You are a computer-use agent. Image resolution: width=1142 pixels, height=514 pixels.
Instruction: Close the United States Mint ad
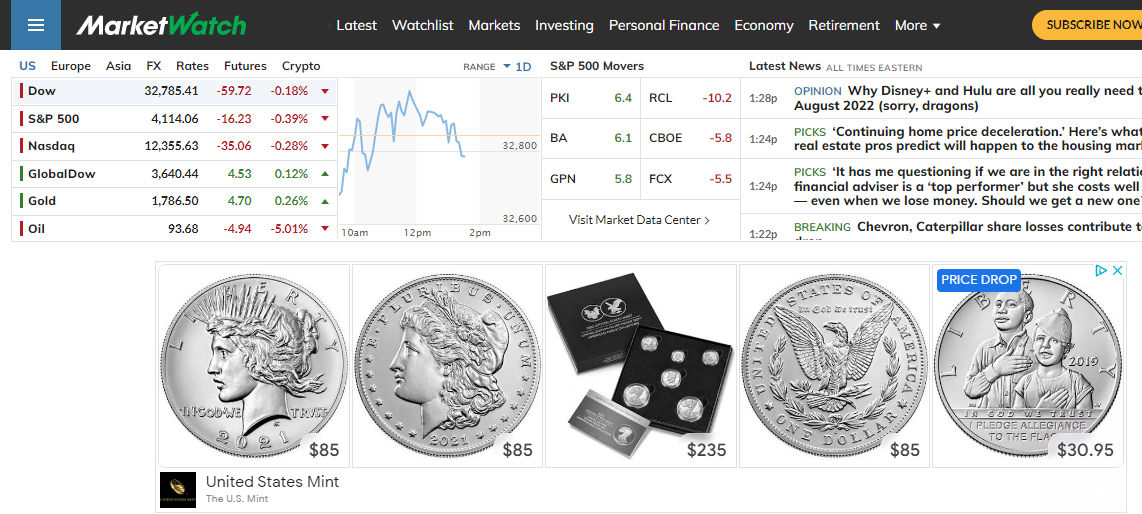1117,270
